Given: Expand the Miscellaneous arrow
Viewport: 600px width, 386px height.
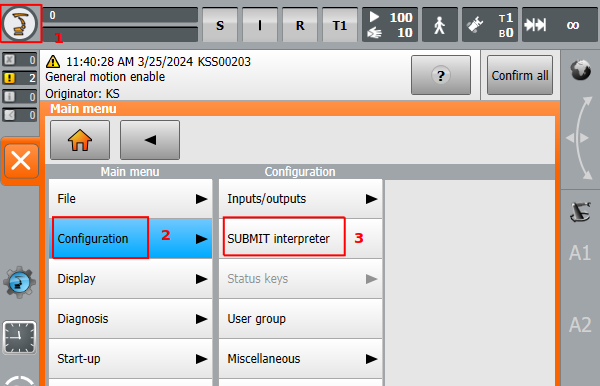Looking at the screenshot, I should point(371,359).
